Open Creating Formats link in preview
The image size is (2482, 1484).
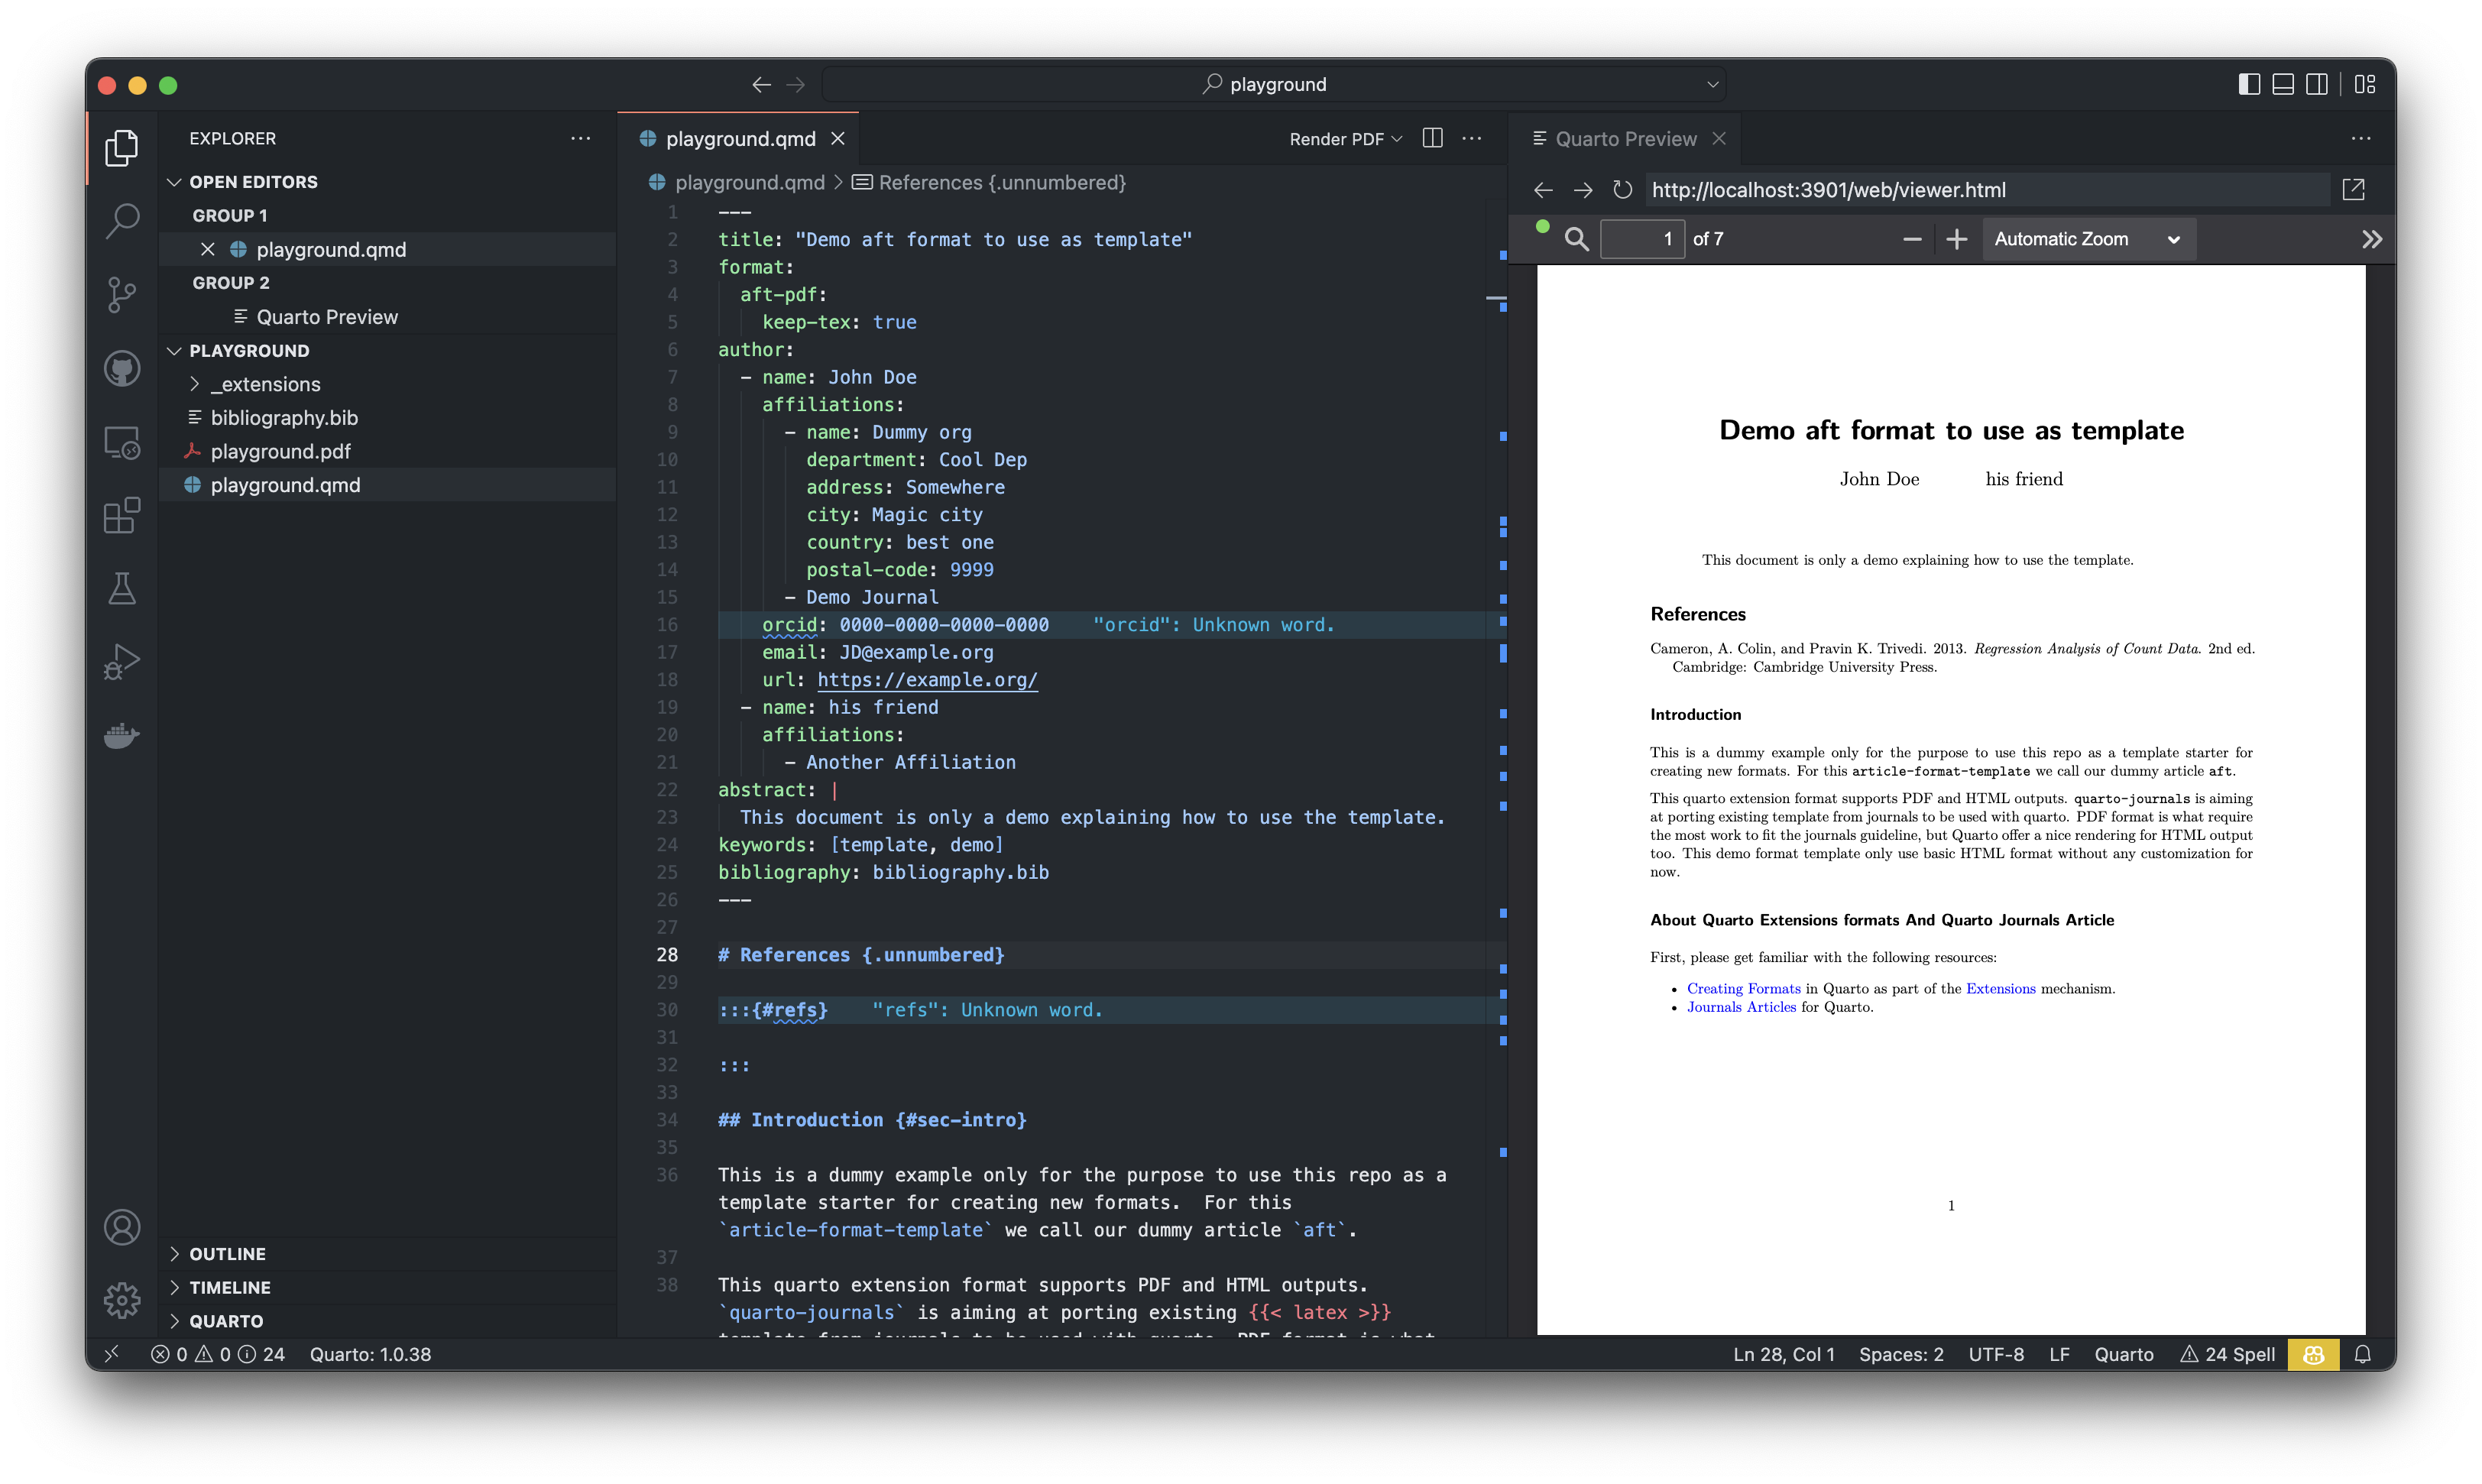click(1743, 989)
